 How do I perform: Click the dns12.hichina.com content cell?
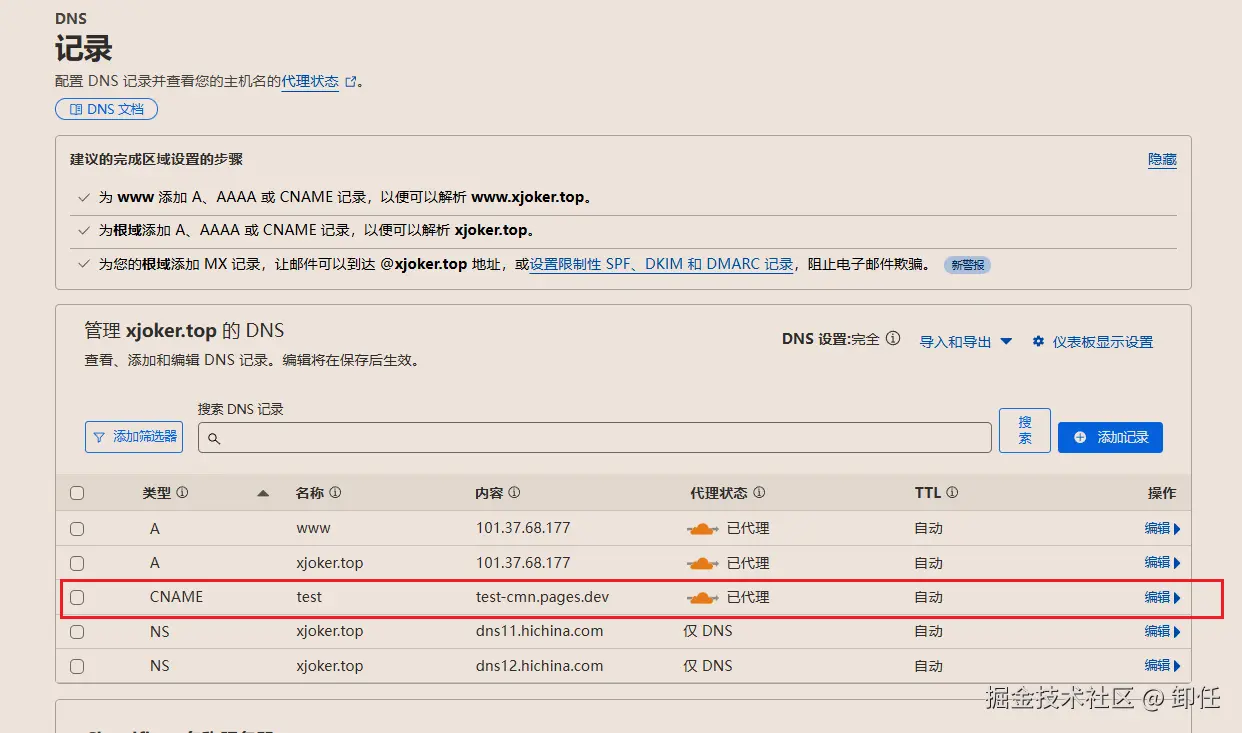click(539, 666)
